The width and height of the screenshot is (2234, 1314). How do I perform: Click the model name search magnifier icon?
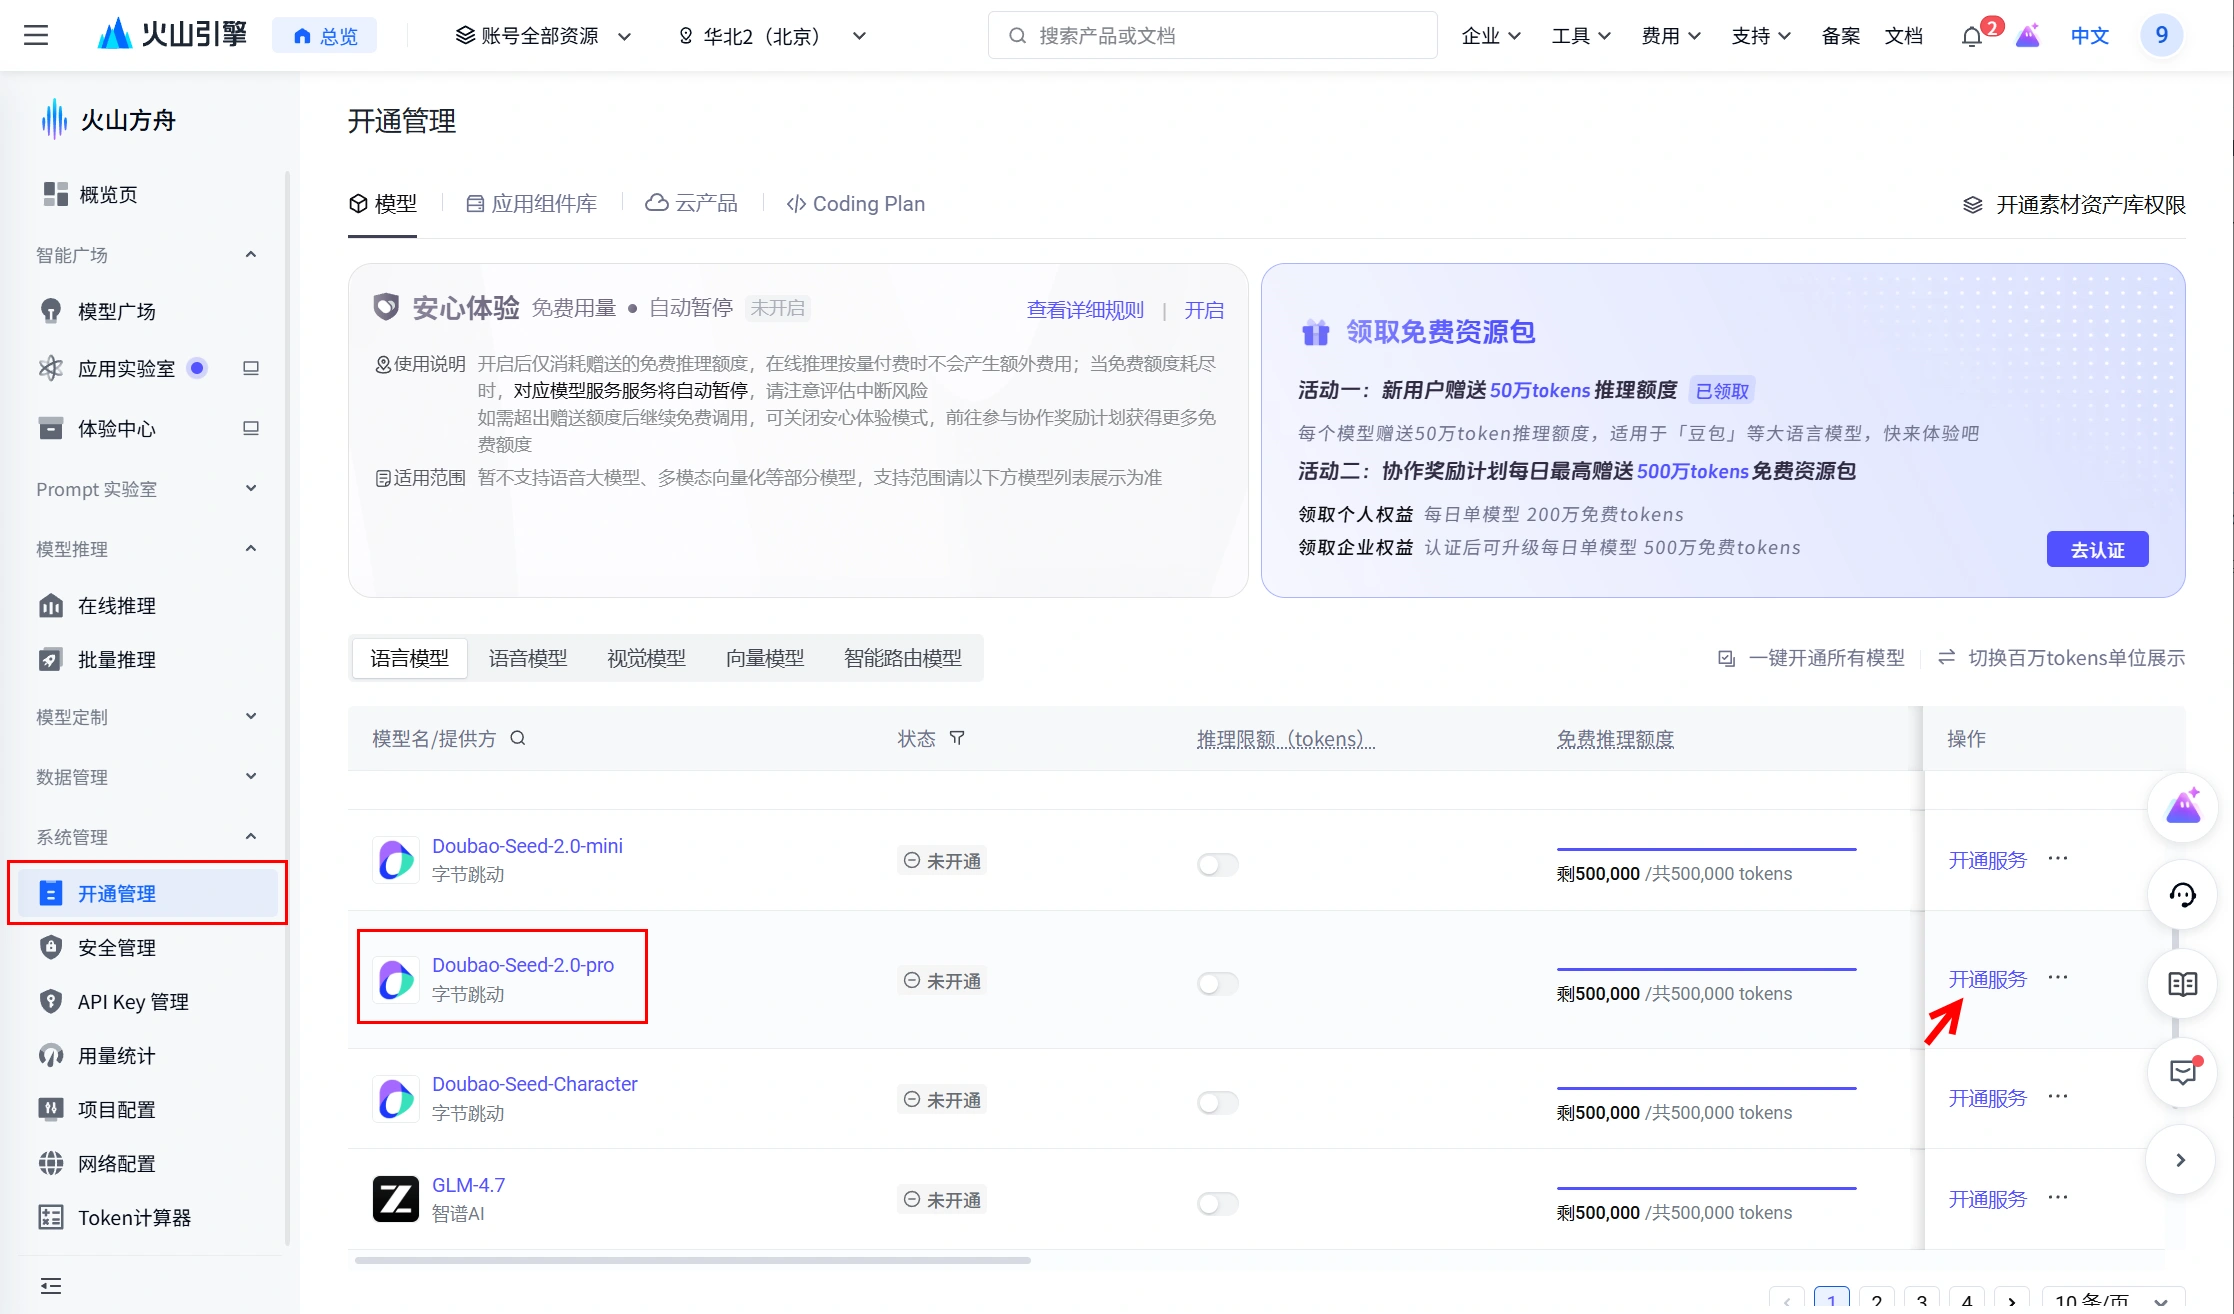(x=518, y=738)
